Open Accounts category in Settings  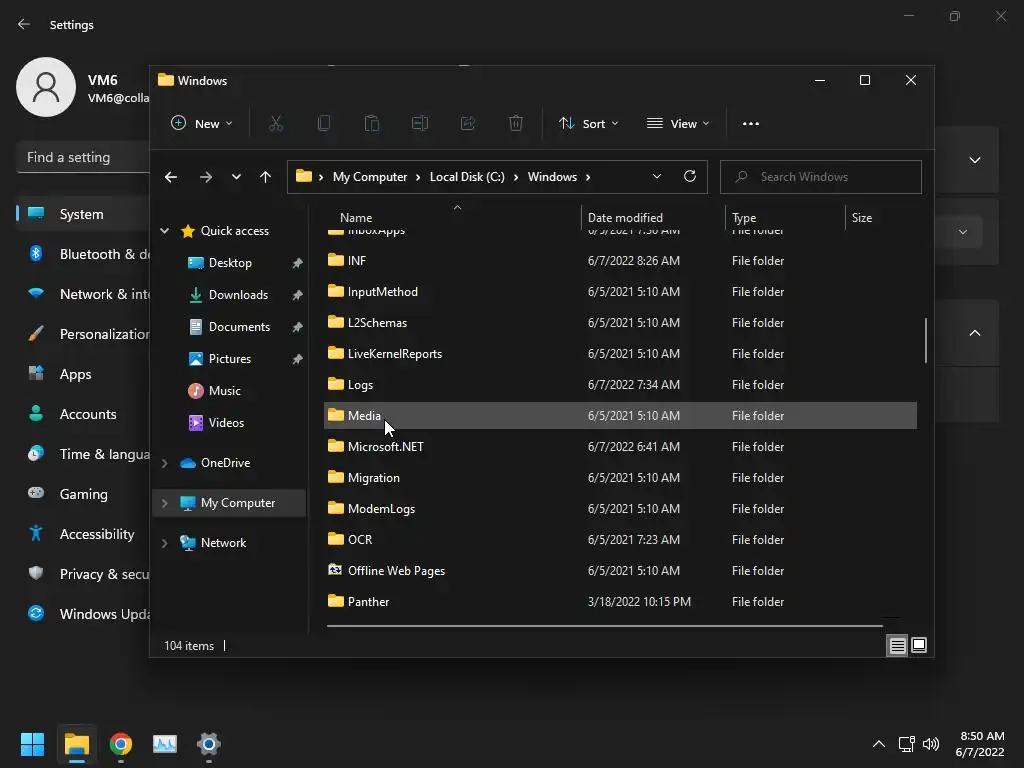[84, 414]
